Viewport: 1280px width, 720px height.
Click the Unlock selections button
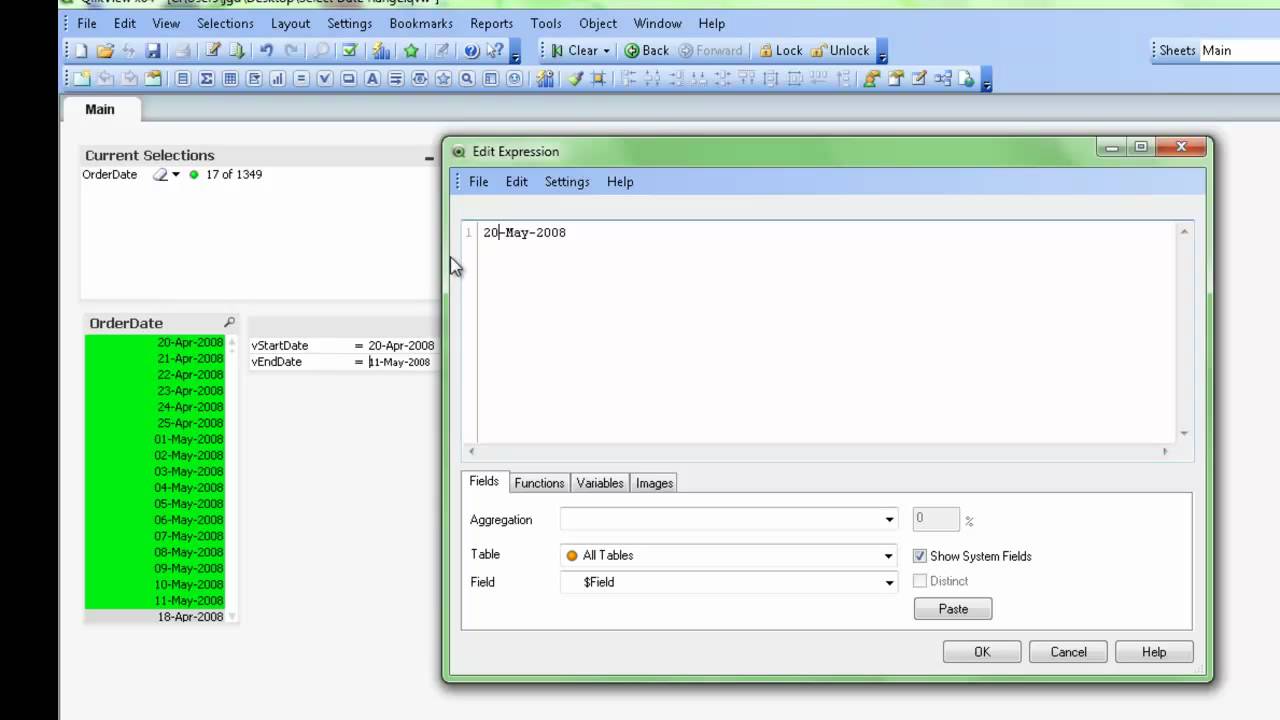tap(841, 50)
